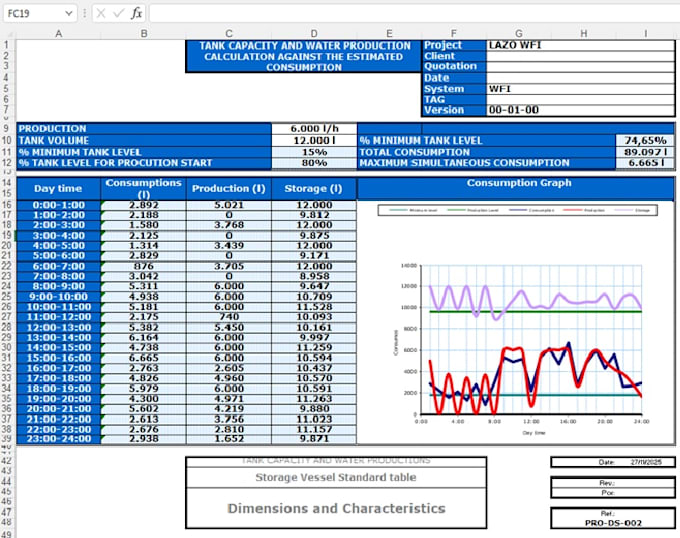Select the PRODUCTION value '6.000 l/h'
This screenshot has height=538, width=680.
tap(314, 129)
